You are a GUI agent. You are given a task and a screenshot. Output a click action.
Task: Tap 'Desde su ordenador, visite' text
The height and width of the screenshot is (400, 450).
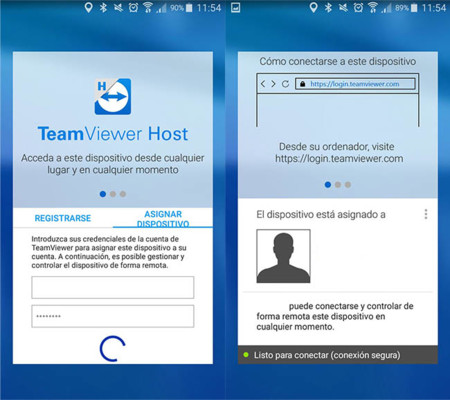(x=337, y=147)
